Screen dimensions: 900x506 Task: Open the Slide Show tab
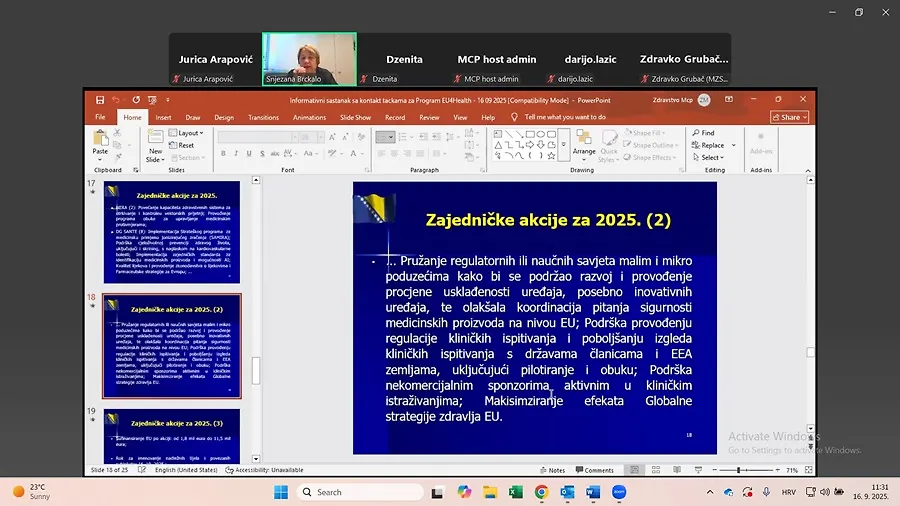[355, 117]
